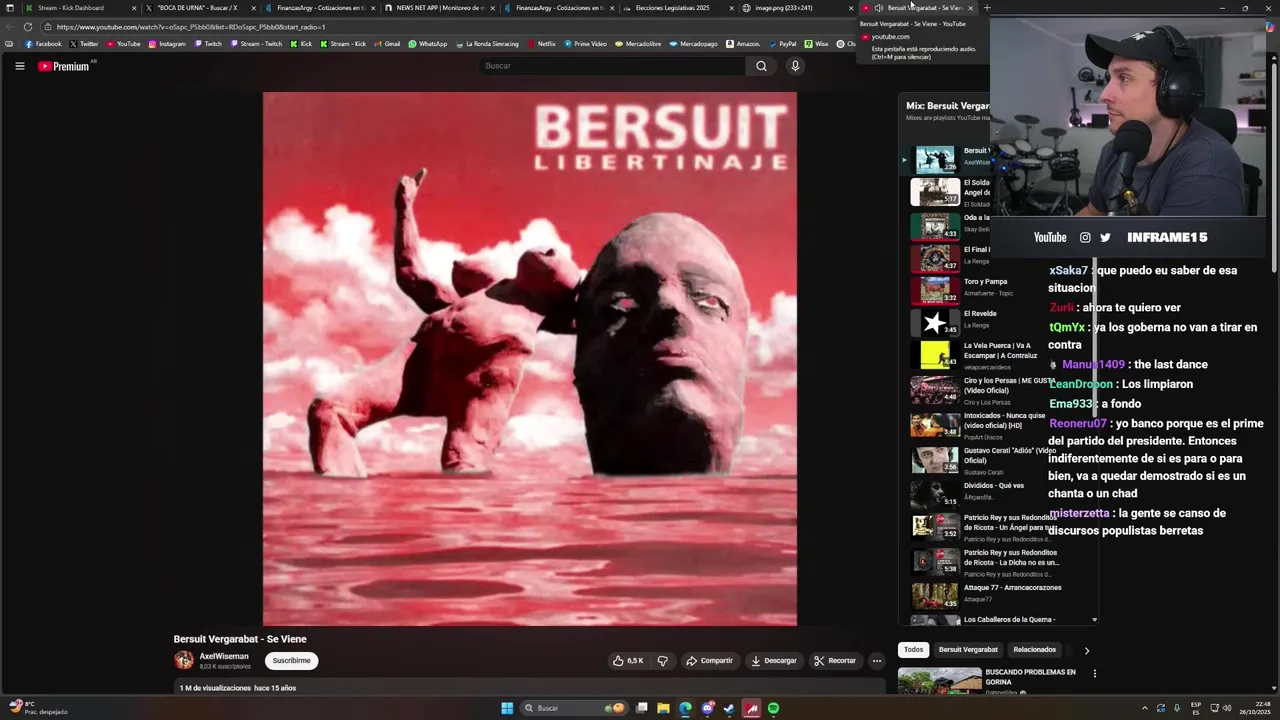The height and width of the screenshot is (720, 1280).
Task: Subscribe with the Suscribirme button
Action: [x=291, y=661]
